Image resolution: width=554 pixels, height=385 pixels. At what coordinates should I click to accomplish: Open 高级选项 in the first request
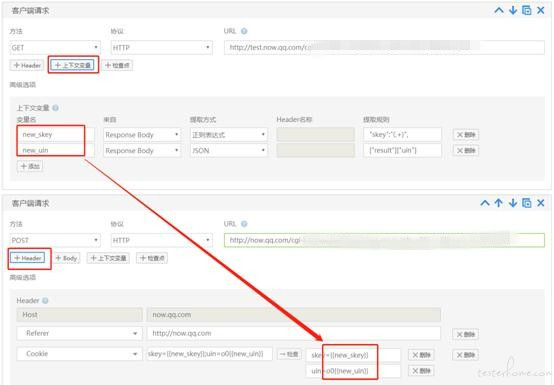tap(23, 84)
